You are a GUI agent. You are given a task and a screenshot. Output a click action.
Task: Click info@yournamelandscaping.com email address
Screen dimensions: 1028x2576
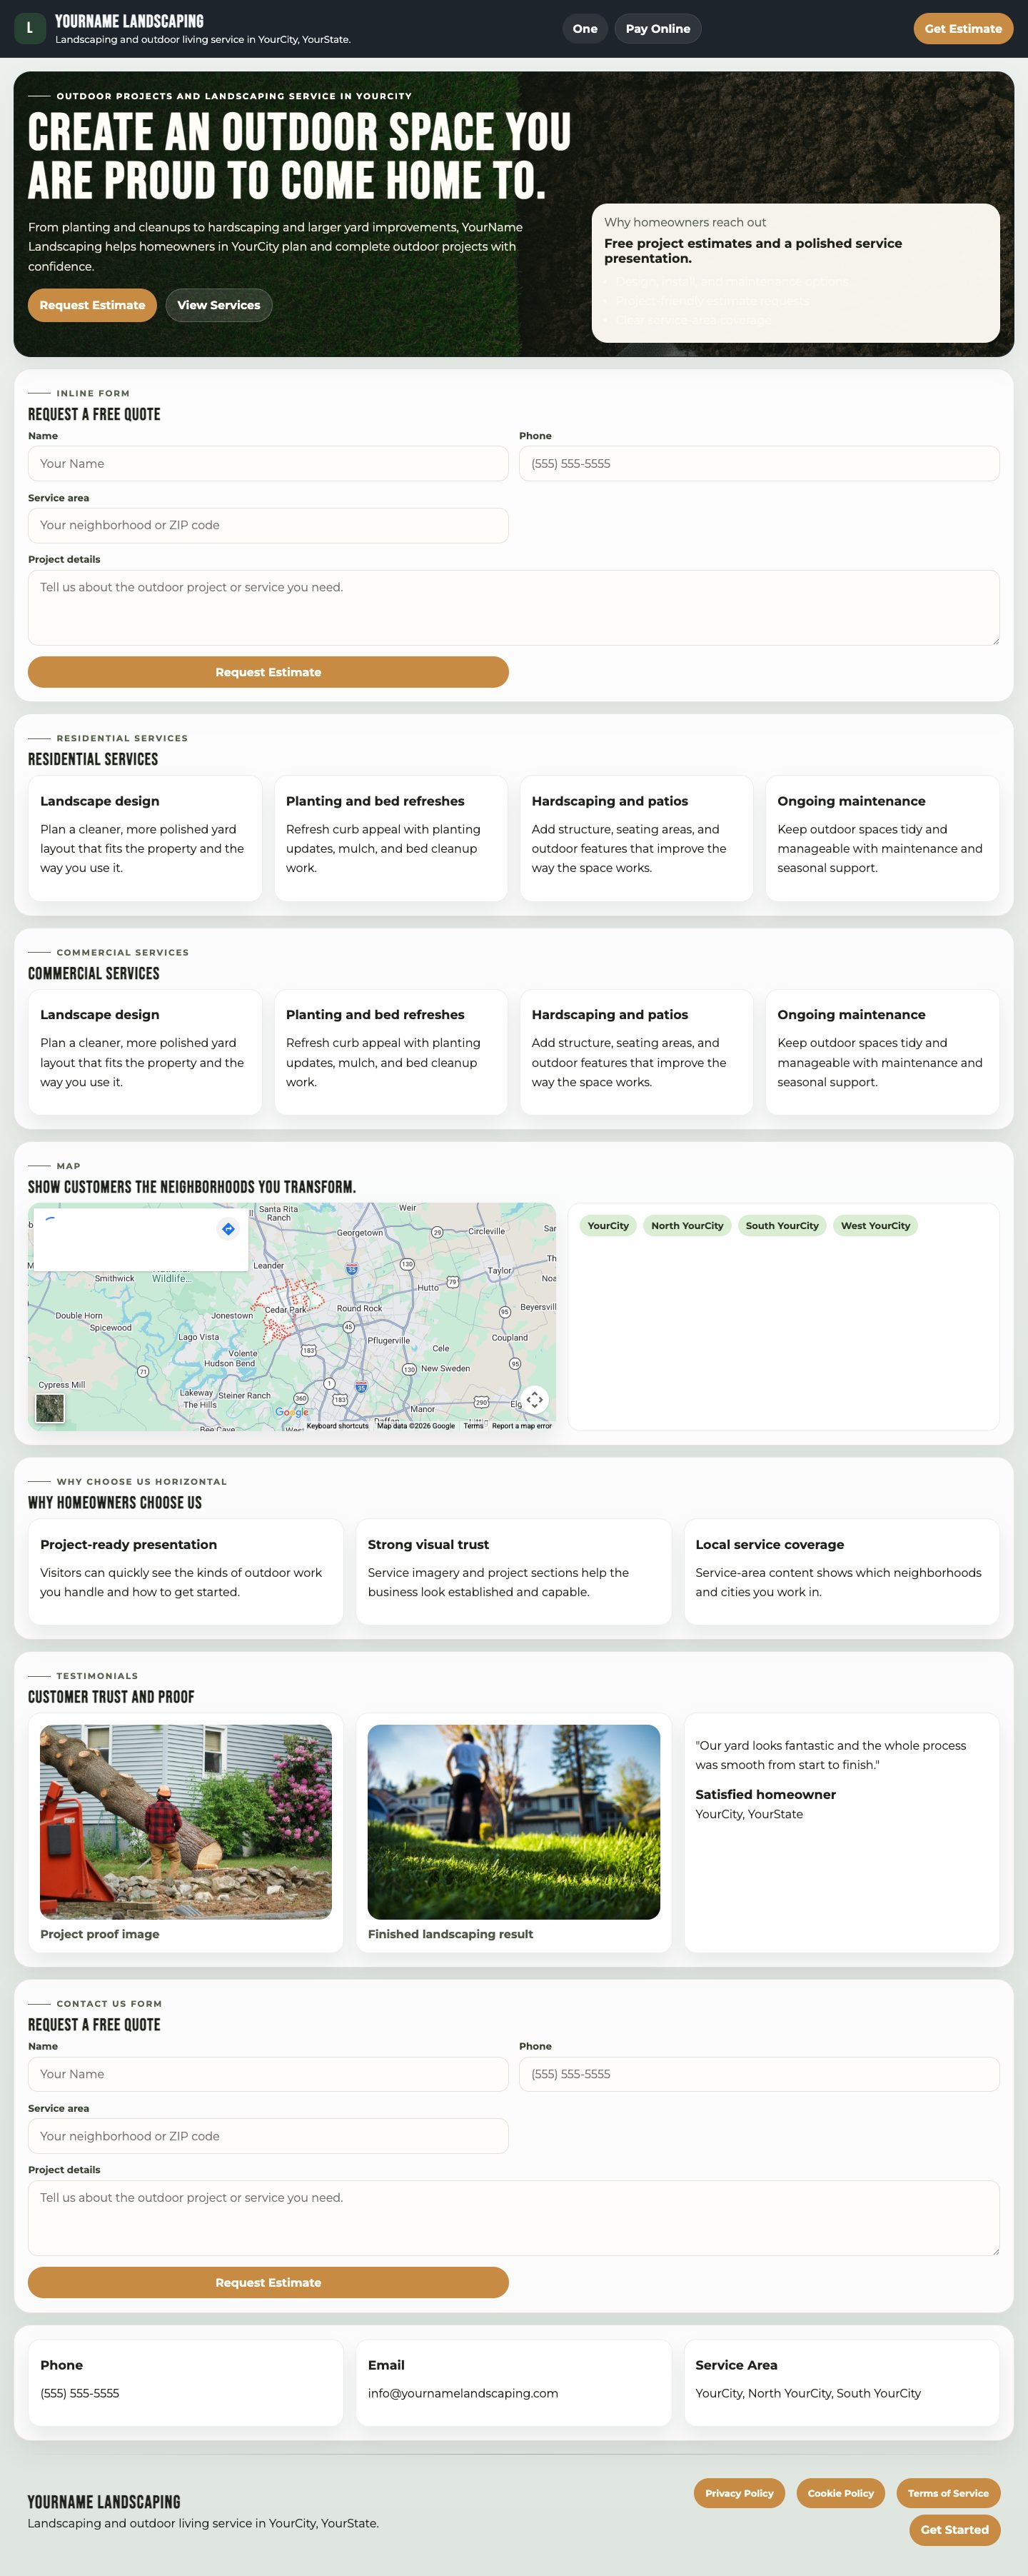[x=463, y=2393]
